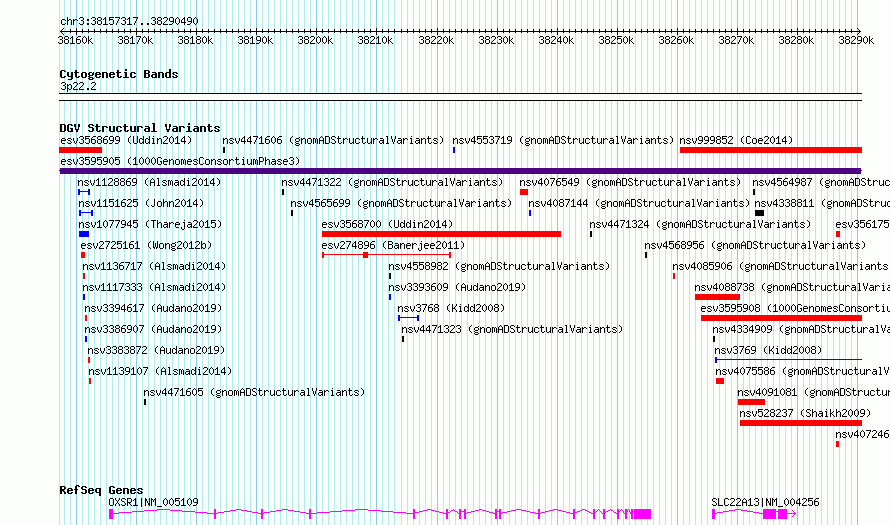Select the purple esv3595905 full-width bar

460,171
